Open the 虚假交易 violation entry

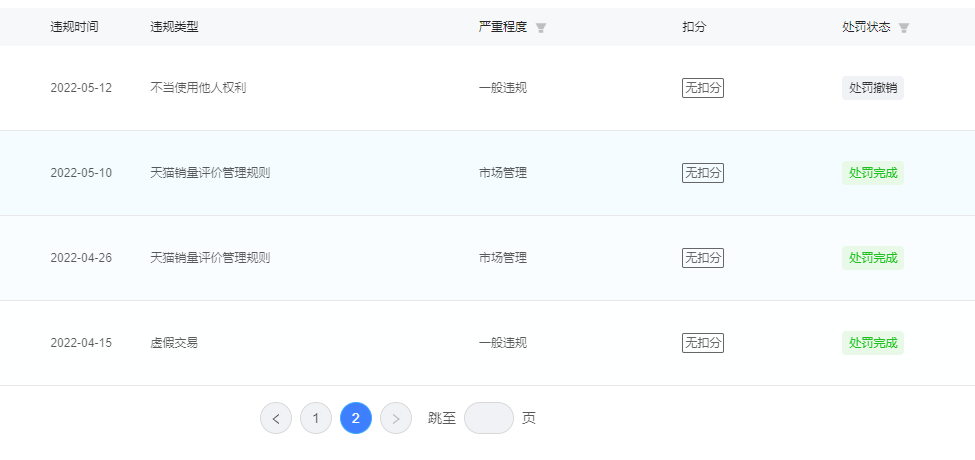click(174, 343)
